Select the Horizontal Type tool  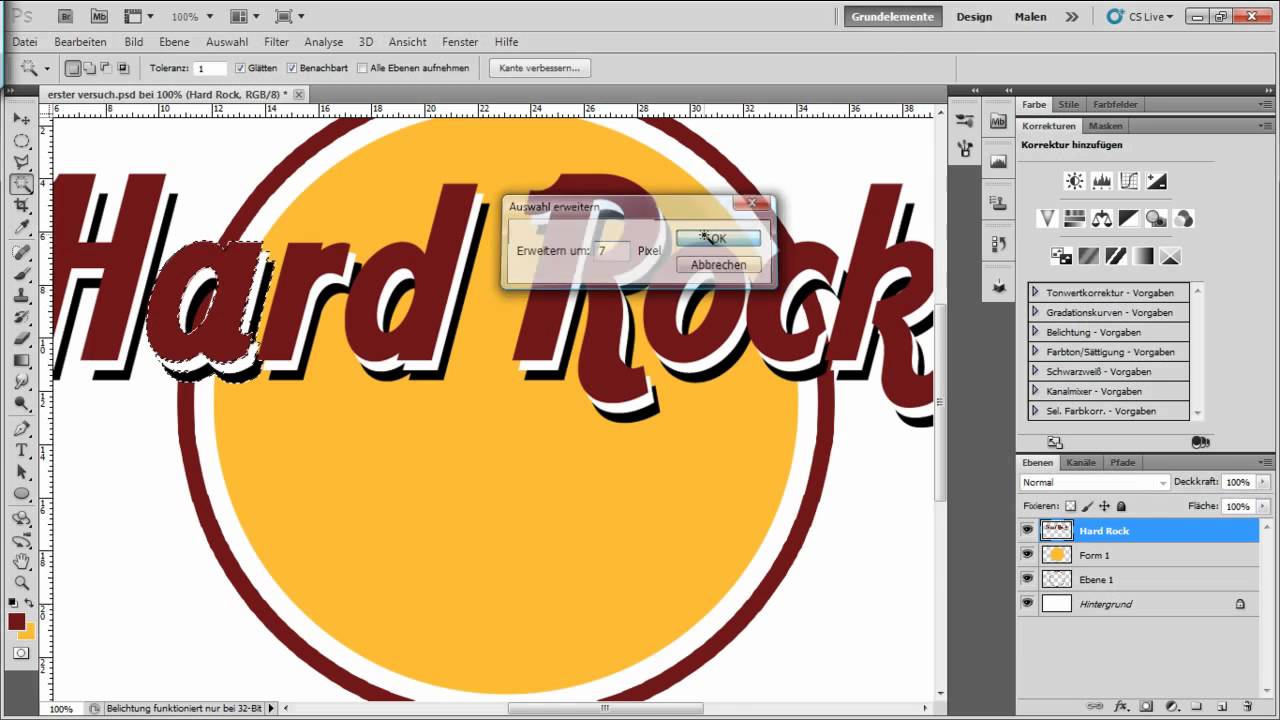click(x=21, y=451)
